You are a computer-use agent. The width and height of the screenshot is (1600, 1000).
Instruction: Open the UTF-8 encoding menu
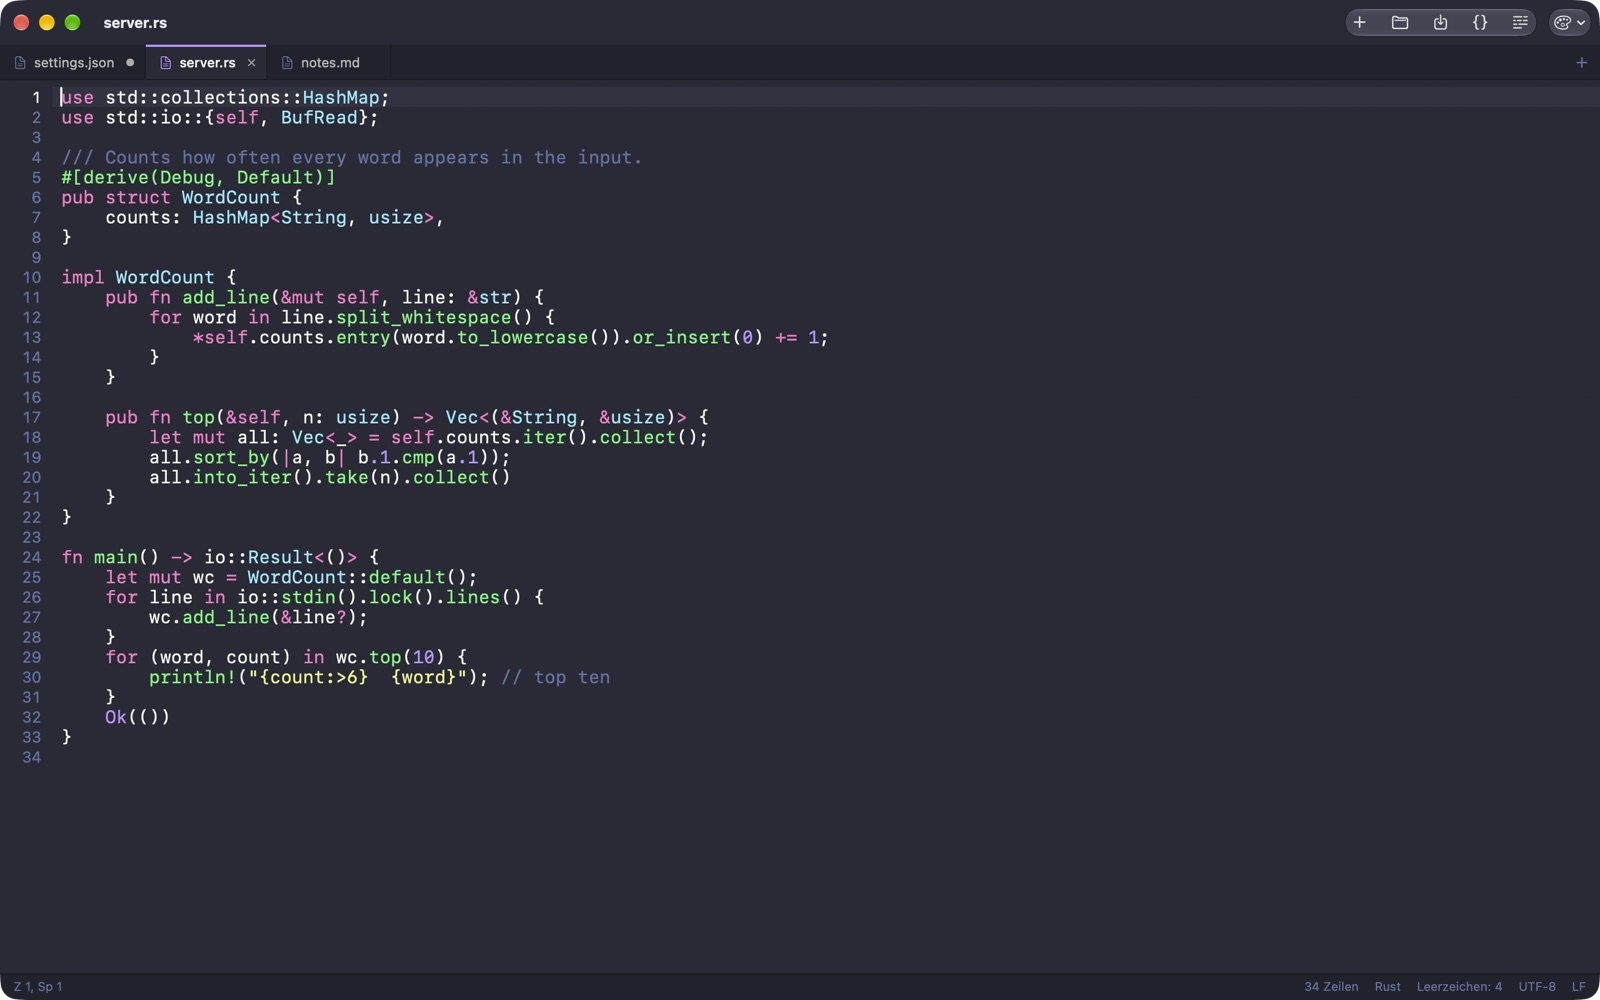coord(1537,986)
